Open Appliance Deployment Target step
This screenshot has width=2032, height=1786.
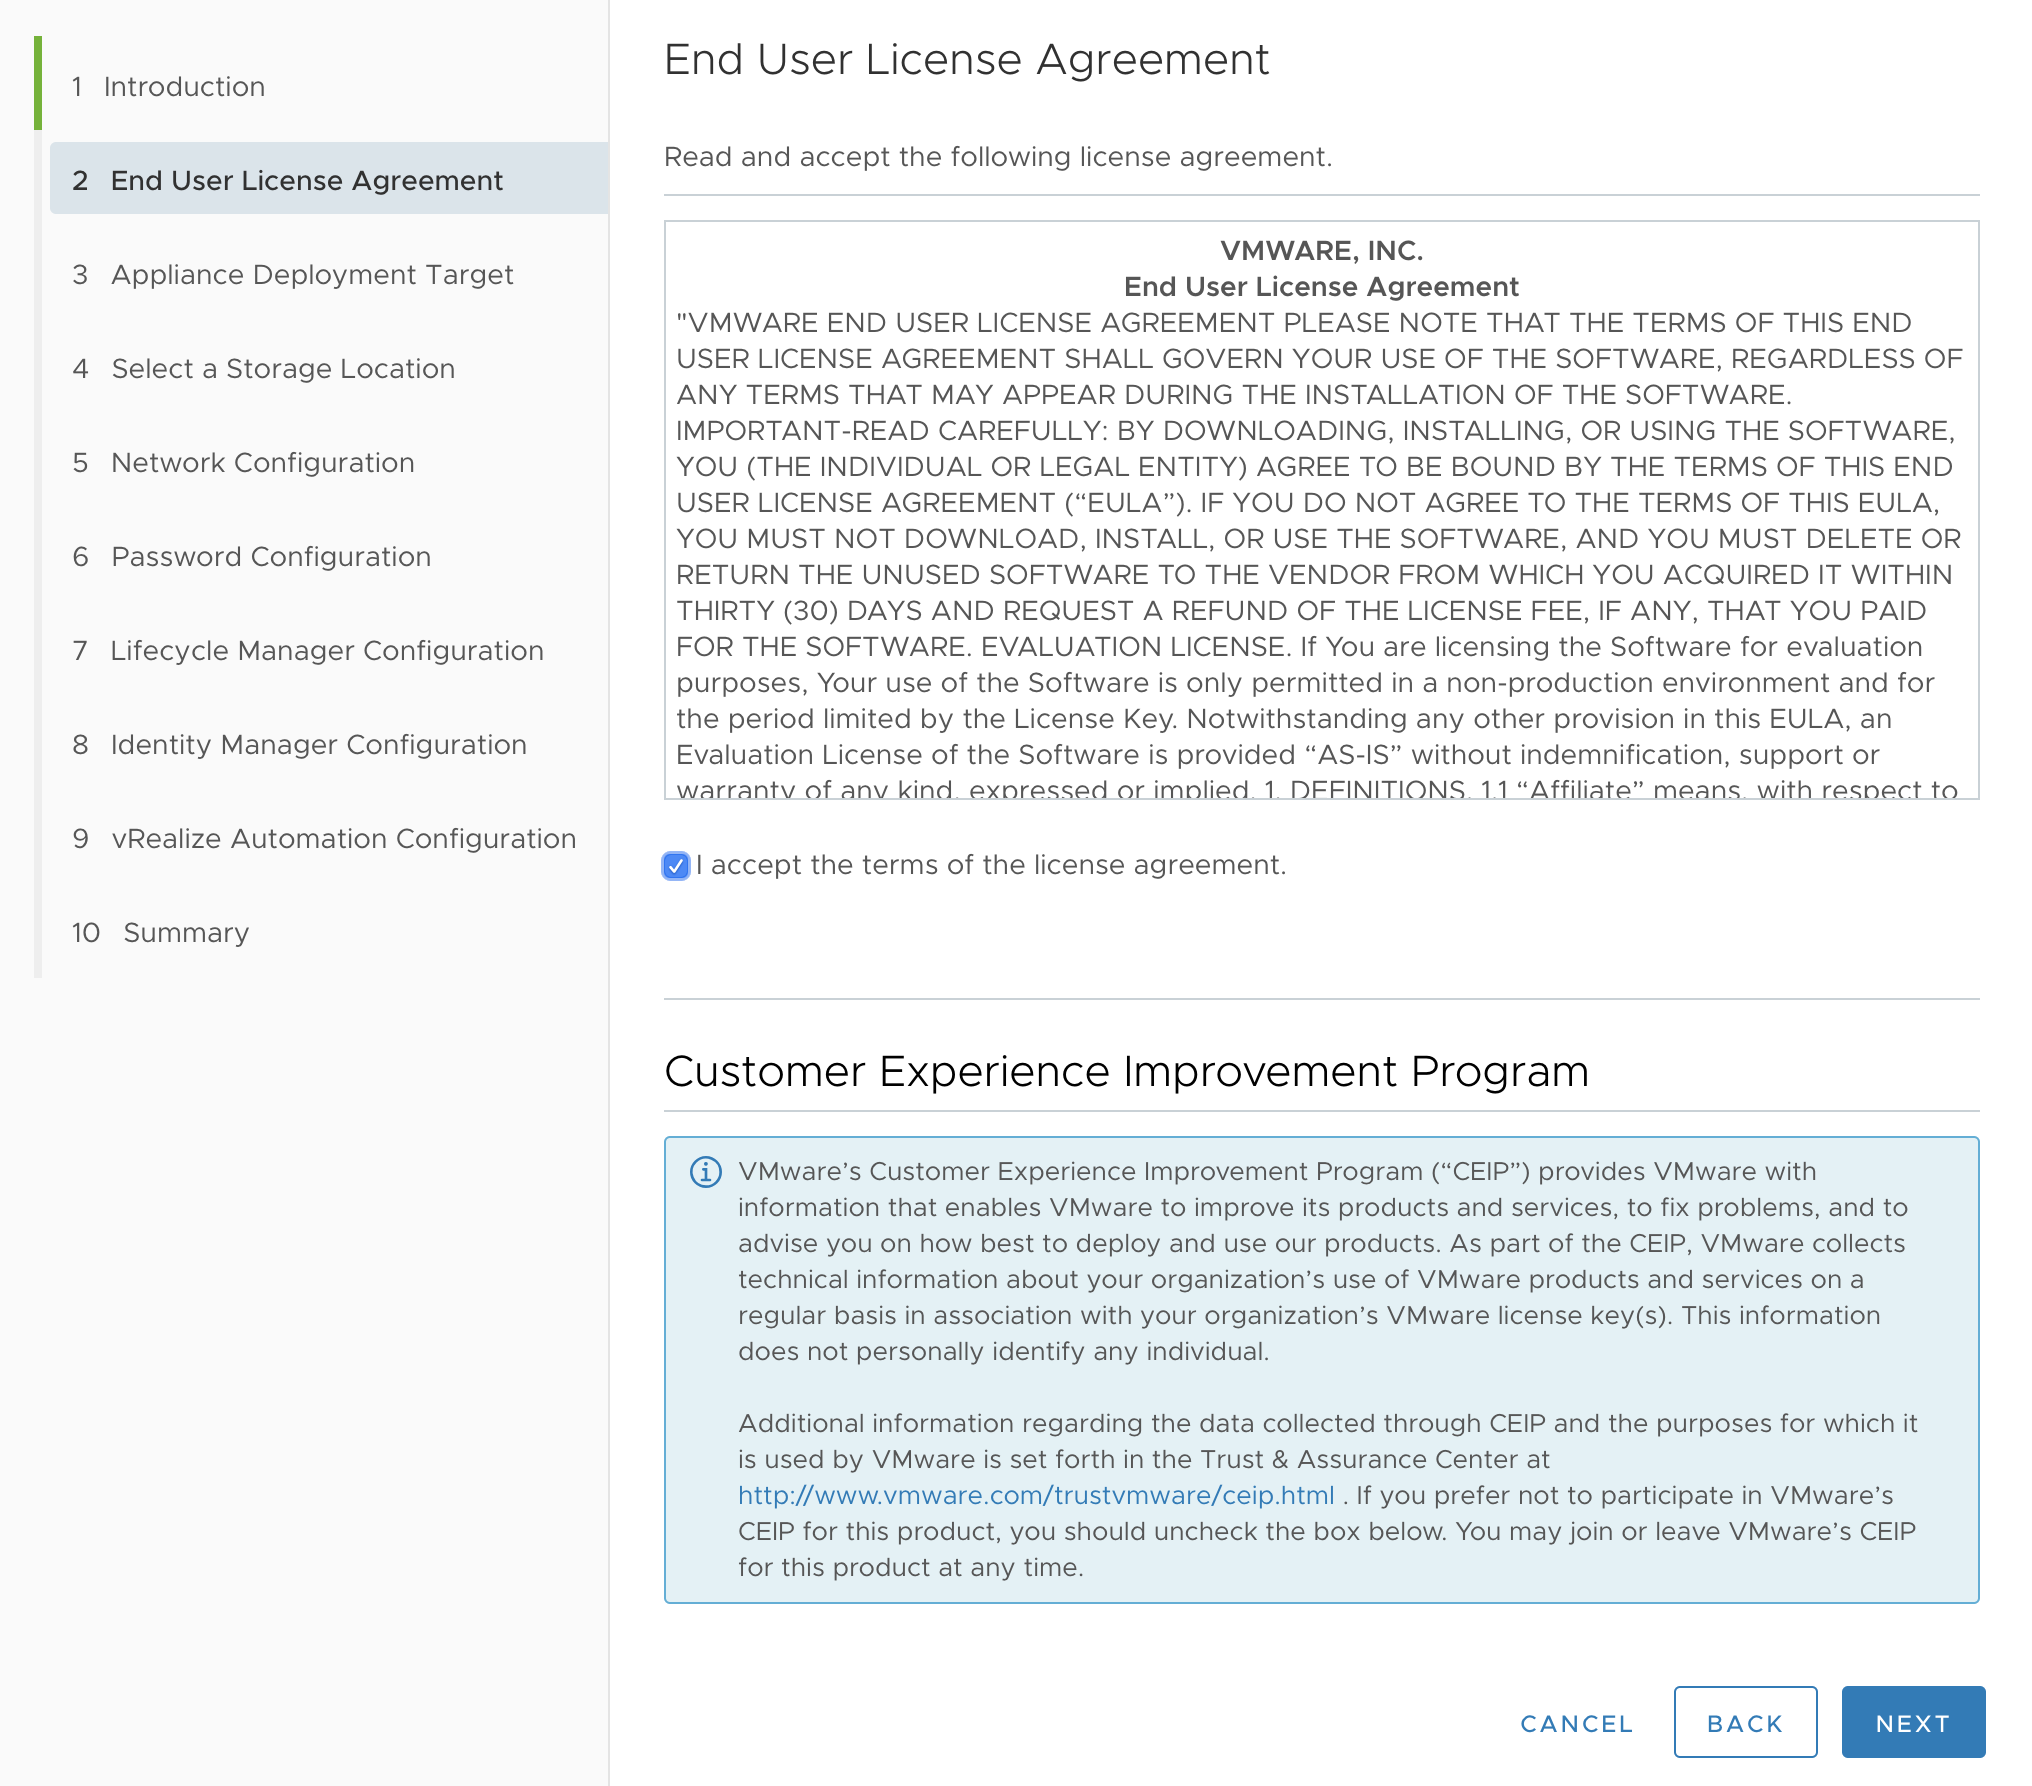[312, 275]
